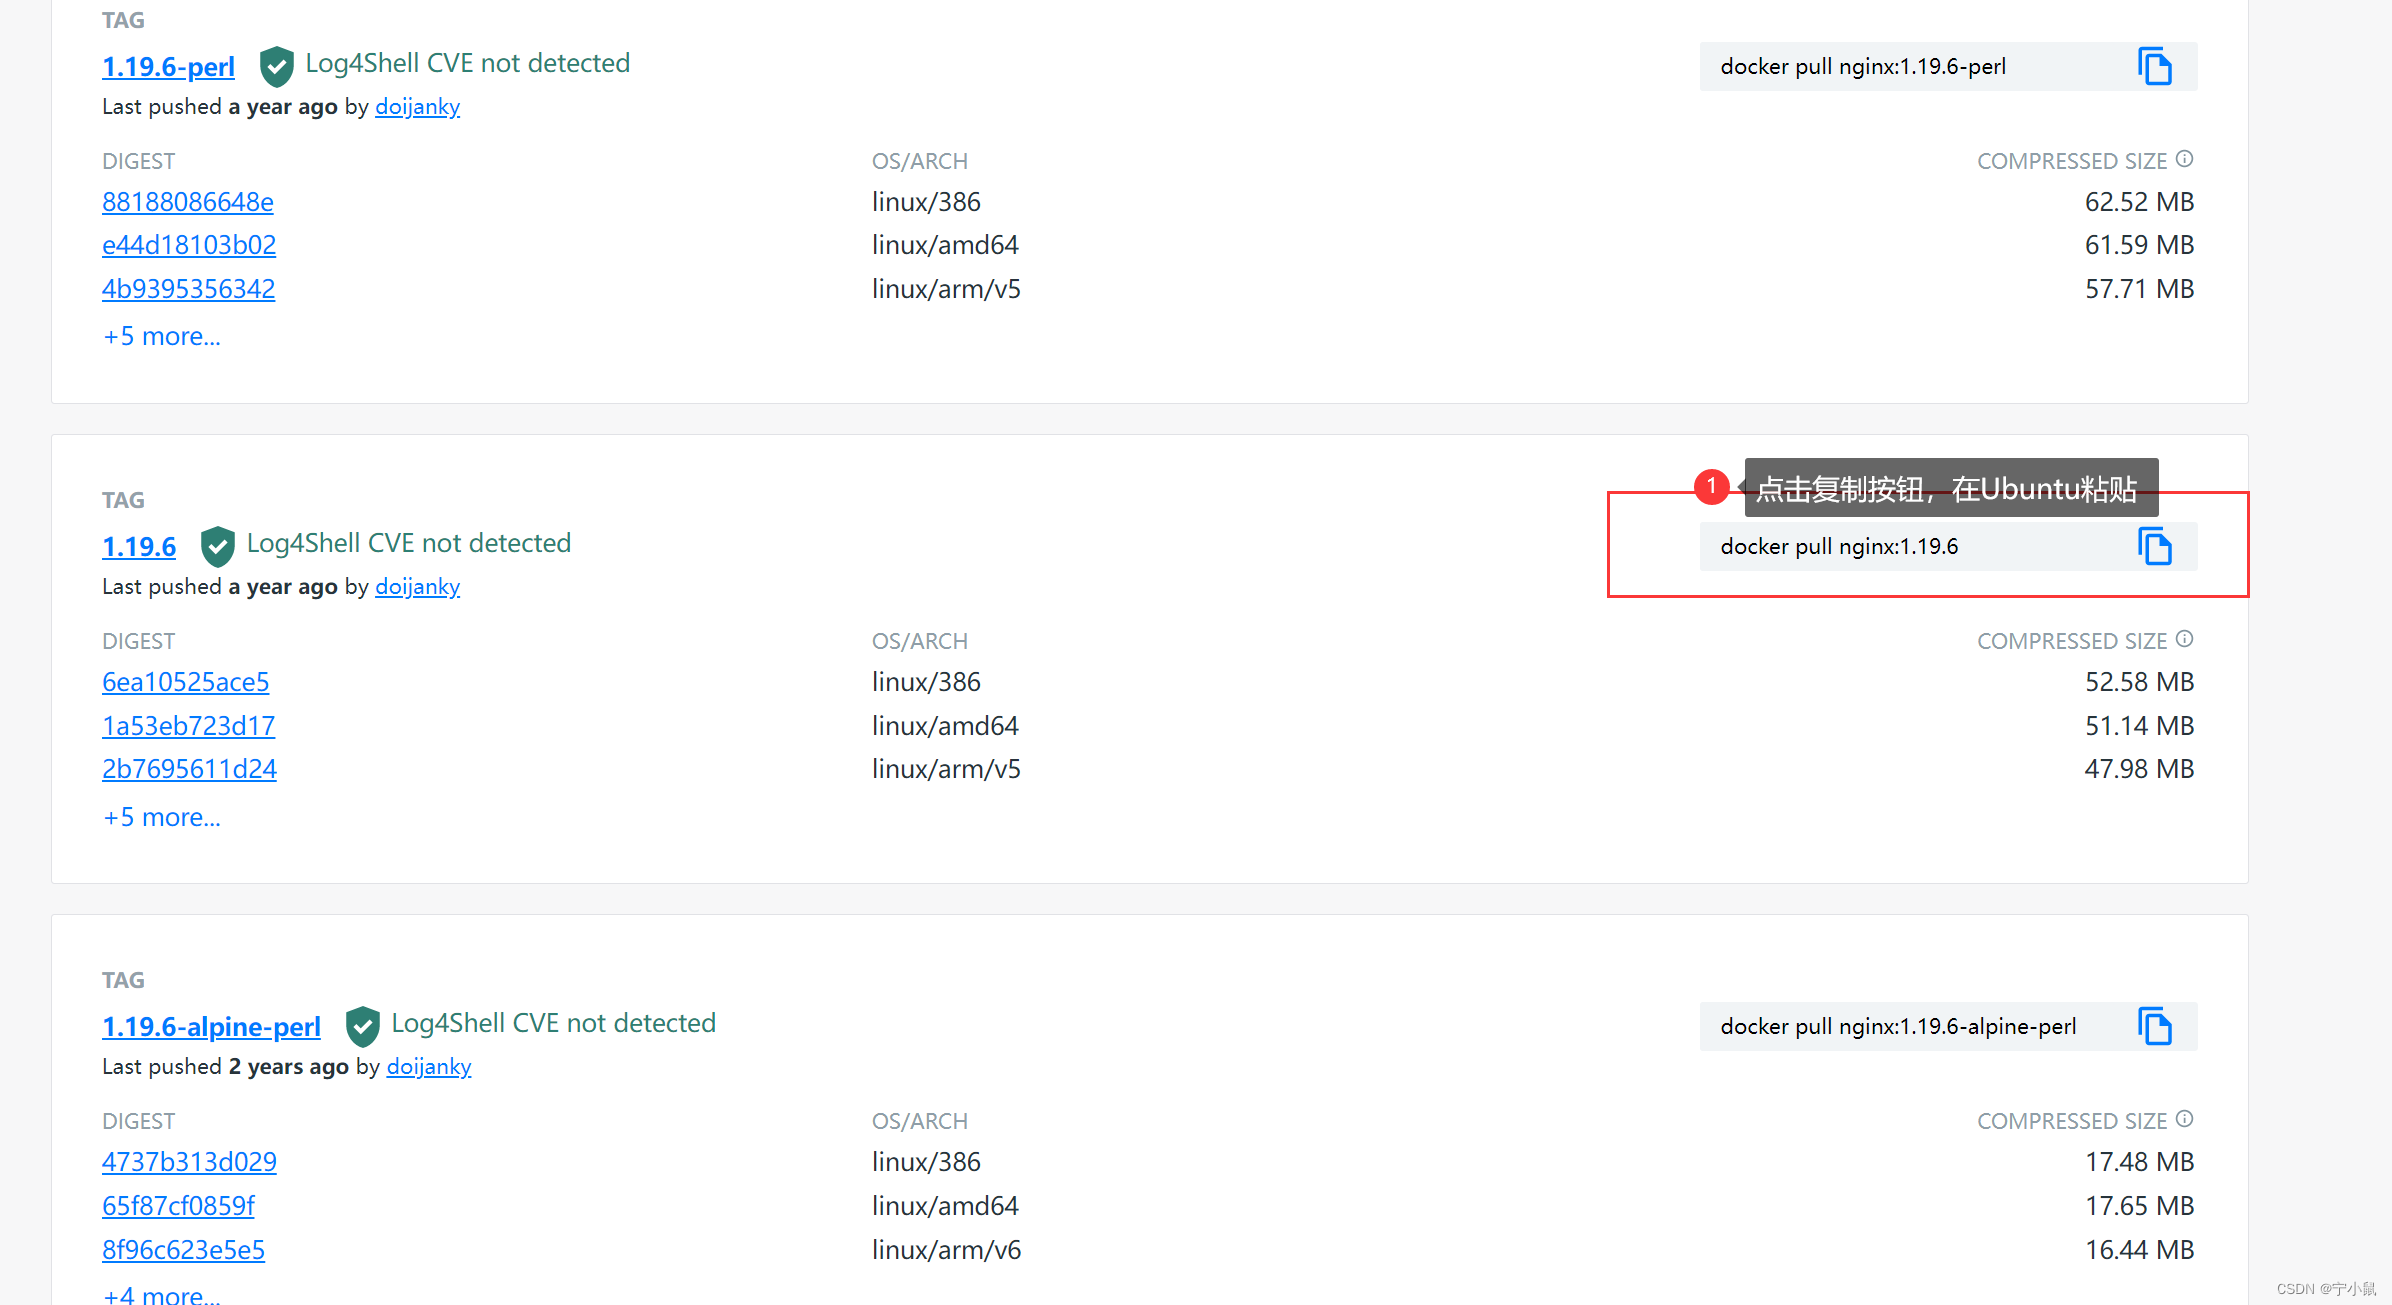Viewport: 2392px width, 1305px height.
Task: Click the 47.98 MB size value
Action: click(x=2139, y=769)
